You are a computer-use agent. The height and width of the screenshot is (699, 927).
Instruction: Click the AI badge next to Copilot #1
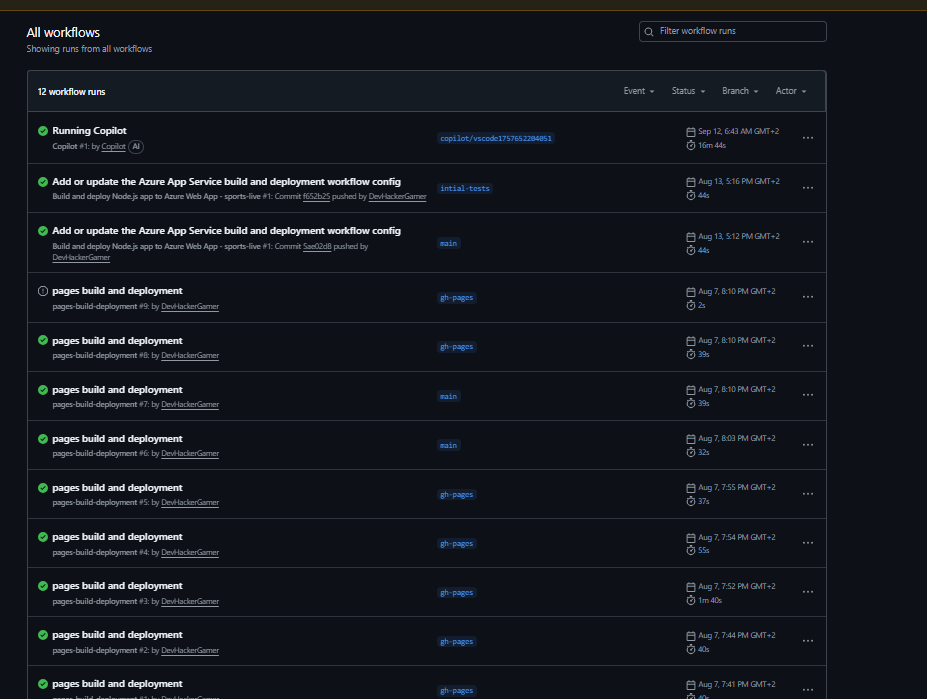tap(135, 146)
